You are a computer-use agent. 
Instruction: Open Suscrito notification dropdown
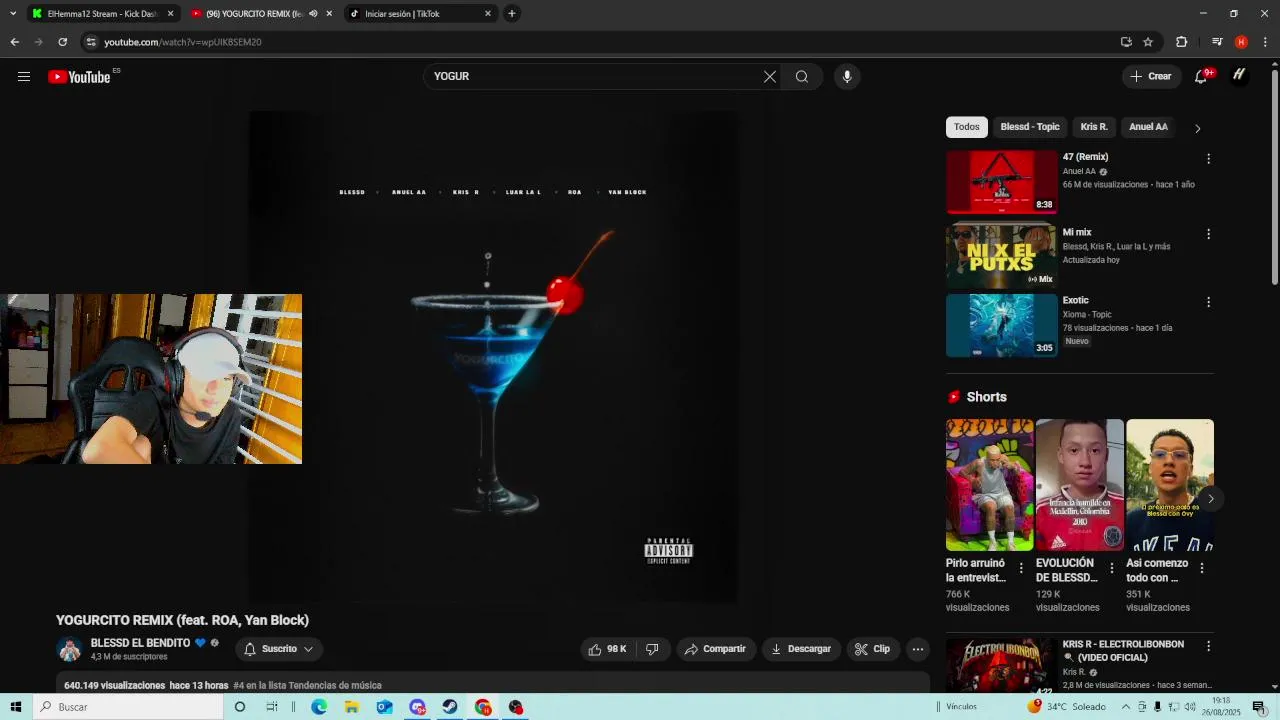coord(279,649)
